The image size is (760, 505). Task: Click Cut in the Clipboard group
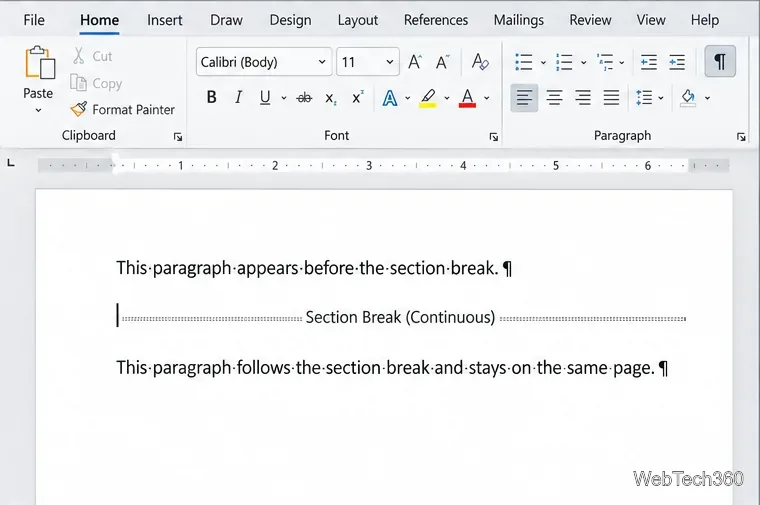pyautogui.click(x=93, y=56)
